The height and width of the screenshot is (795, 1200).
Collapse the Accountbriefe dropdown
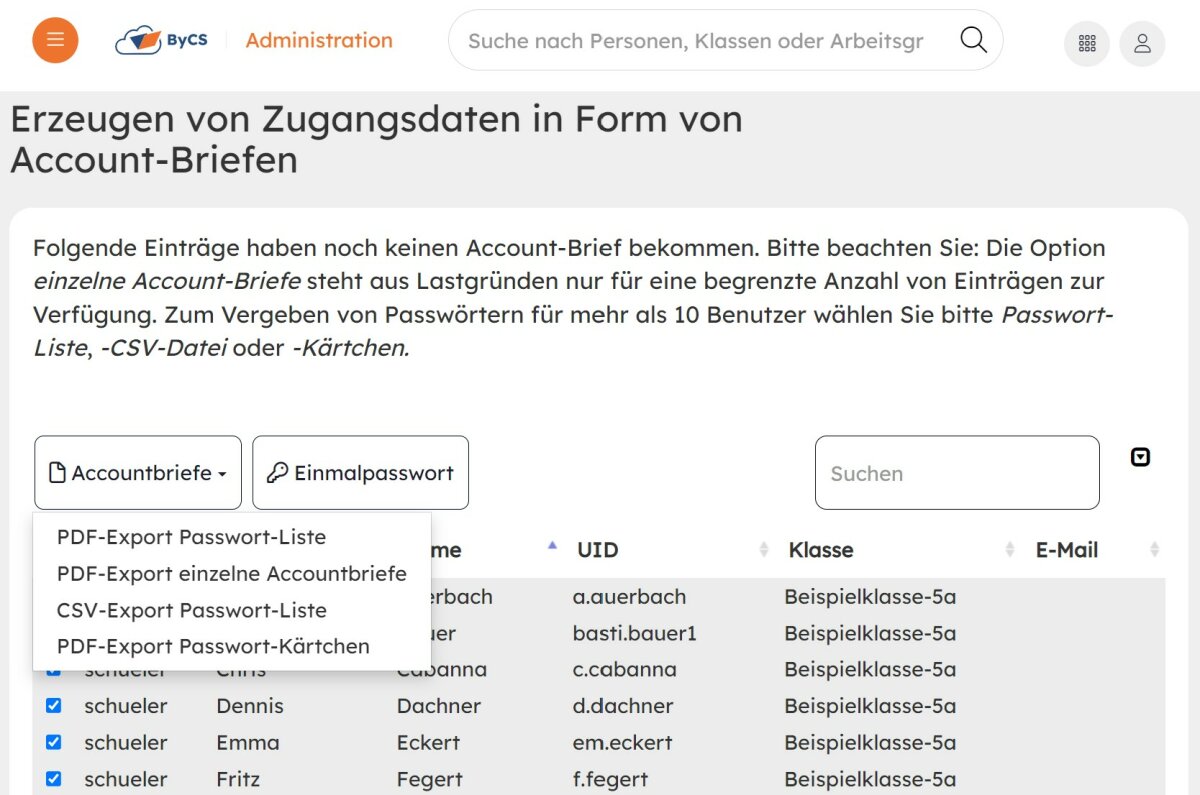coord(138,473)
